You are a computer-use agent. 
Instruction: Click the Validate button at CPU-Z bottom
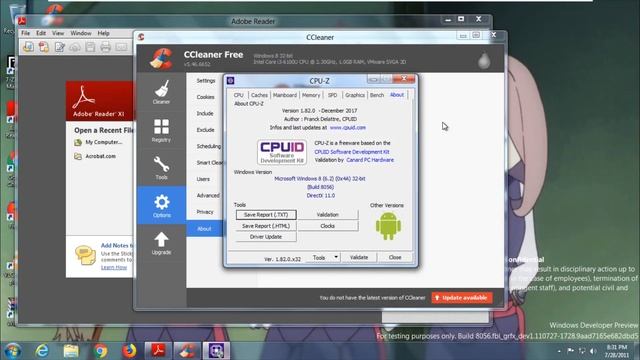[359, 257]
